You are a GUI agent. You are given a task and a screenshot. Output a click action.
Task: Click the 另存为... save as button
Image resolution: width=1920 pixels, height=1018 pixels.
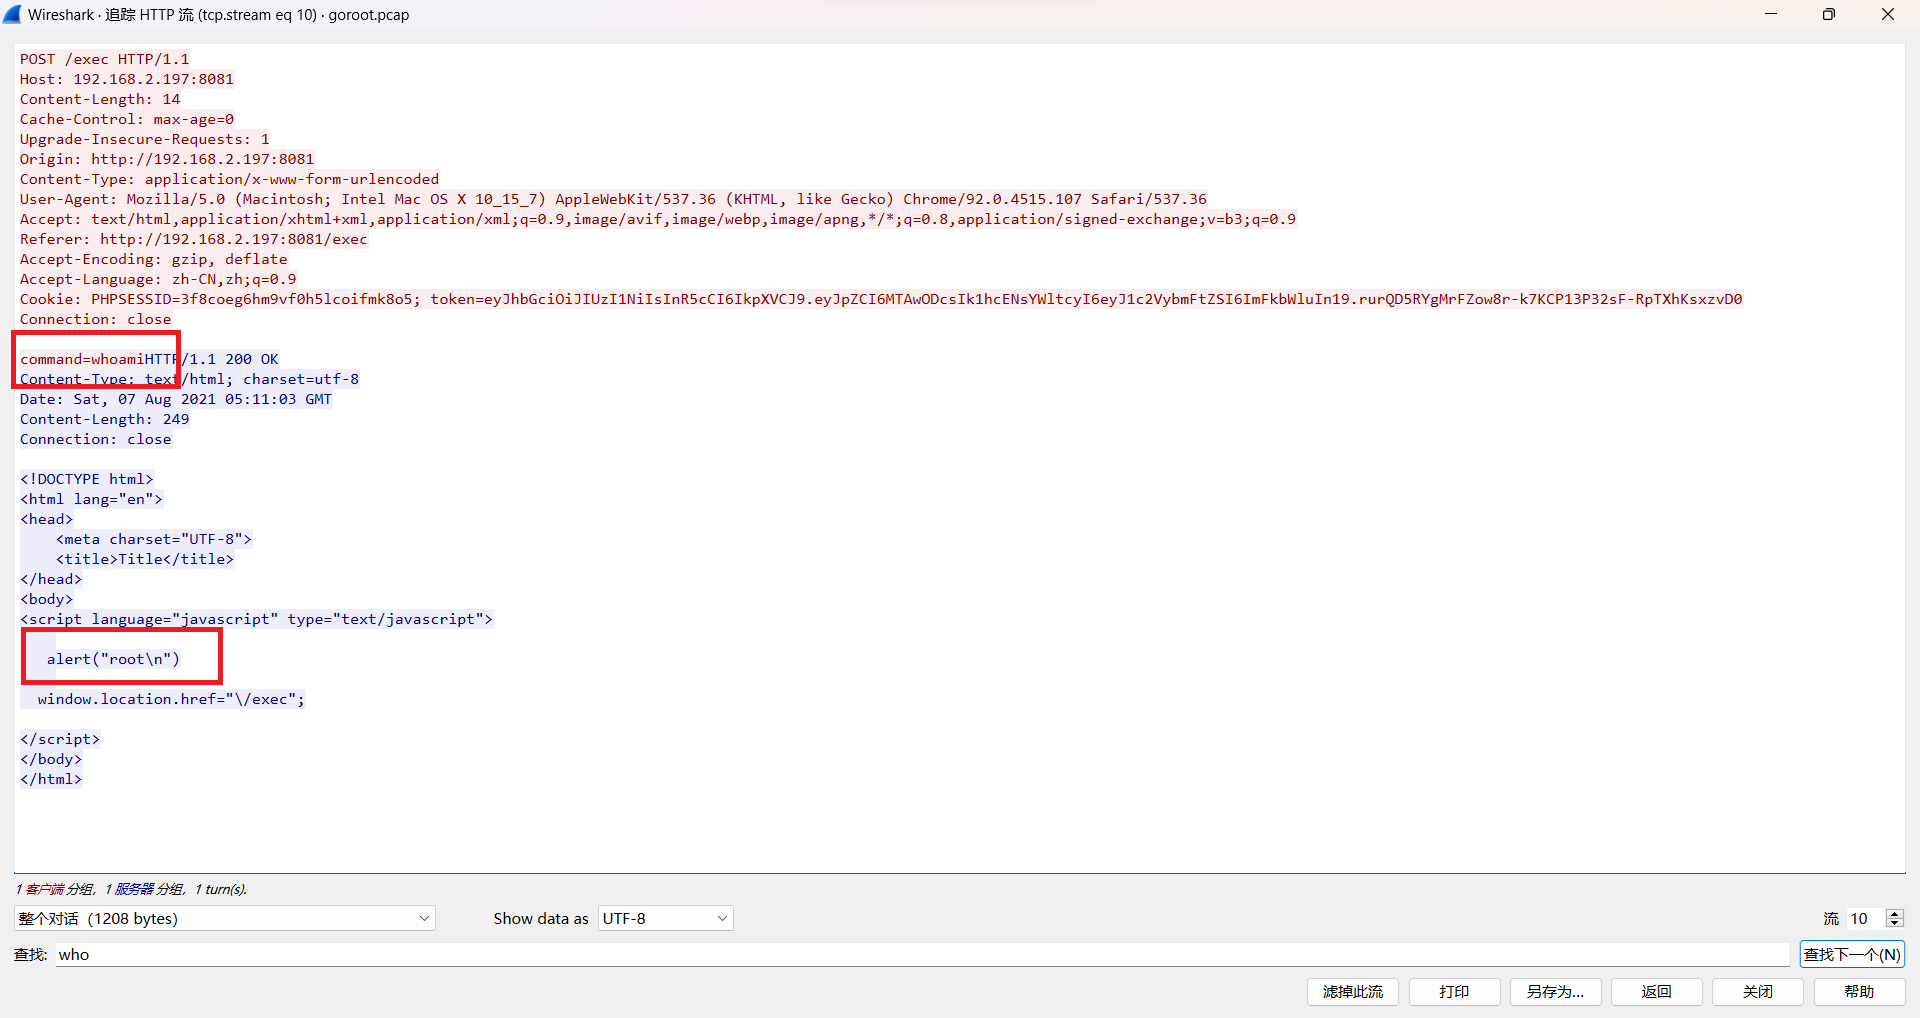click(1555, 992)
